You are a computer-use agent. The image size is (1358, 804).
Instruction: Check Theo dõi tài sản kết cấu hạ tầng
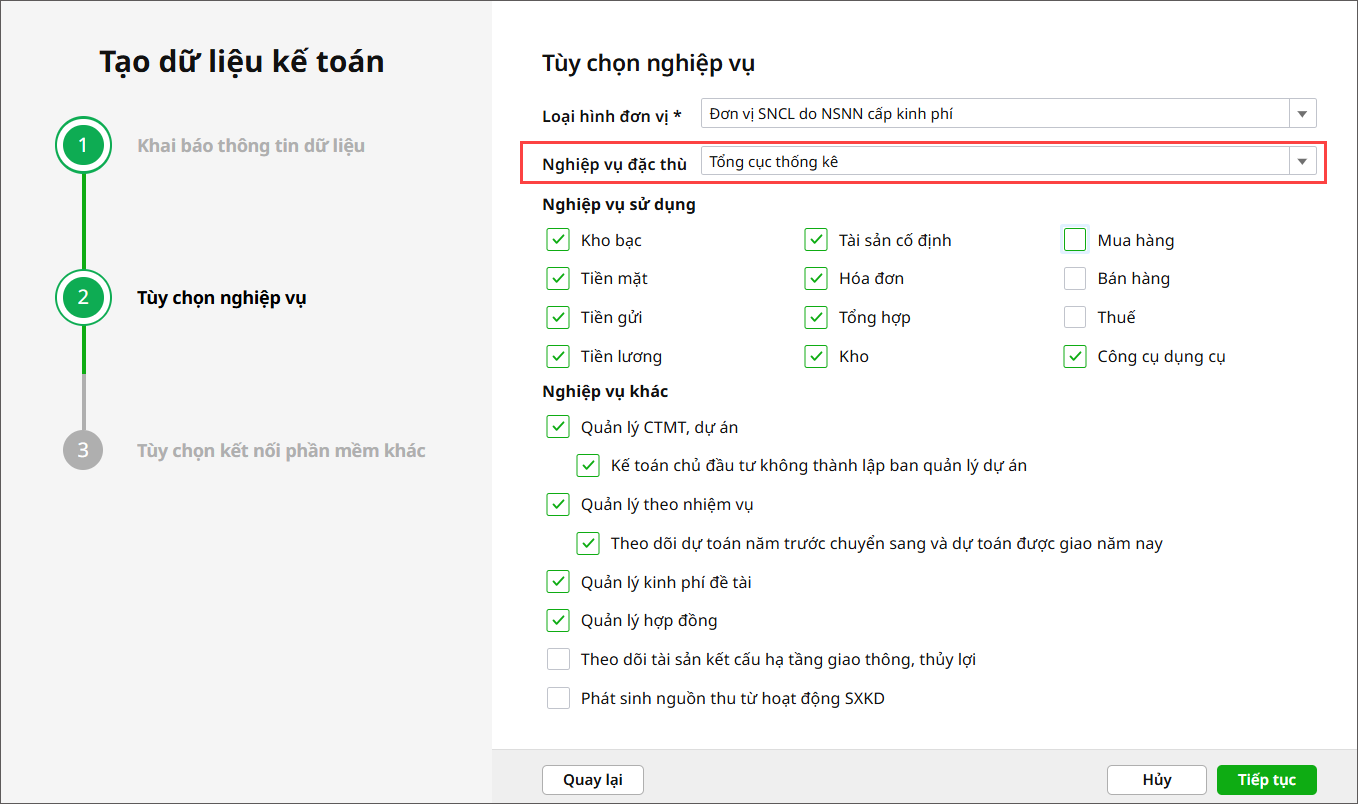558,660
